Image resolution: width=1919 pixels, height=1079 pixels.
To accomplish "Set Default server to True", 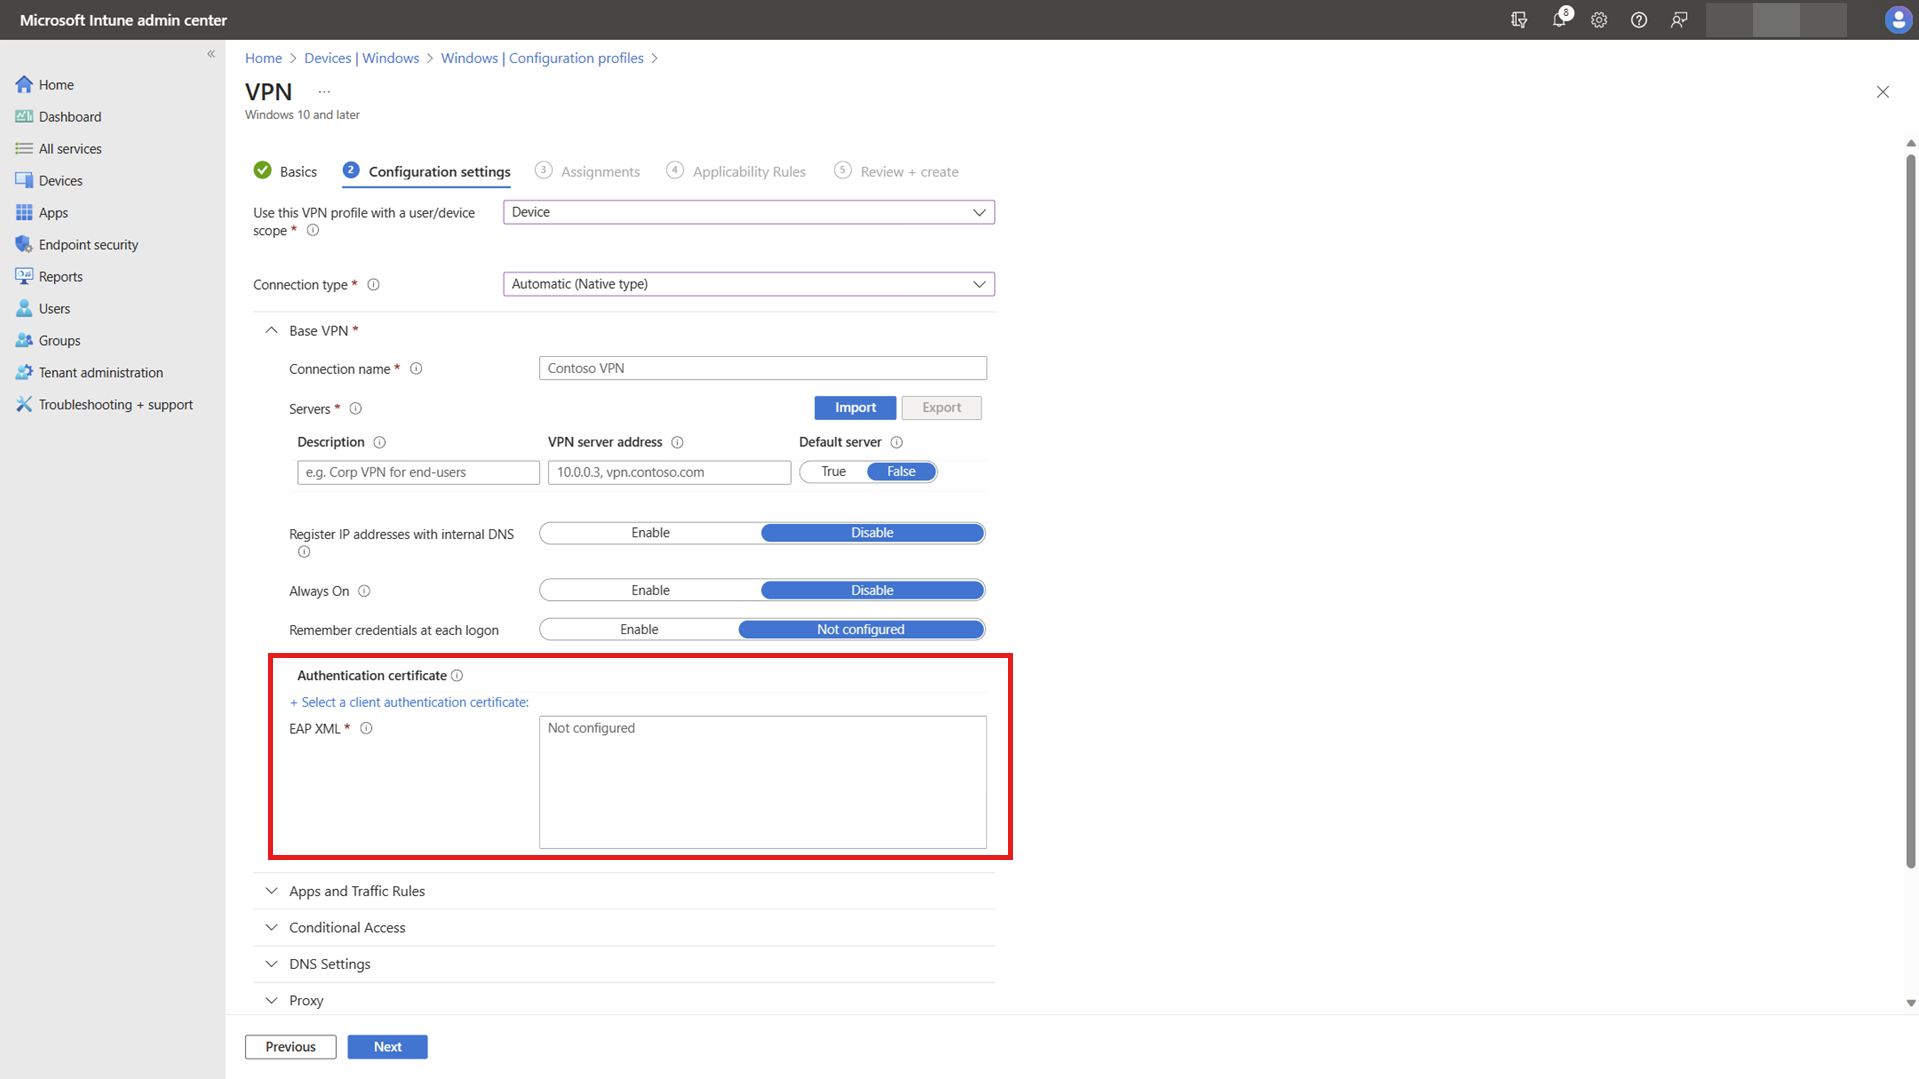I will pyautogui.click(x=833, y=471).
